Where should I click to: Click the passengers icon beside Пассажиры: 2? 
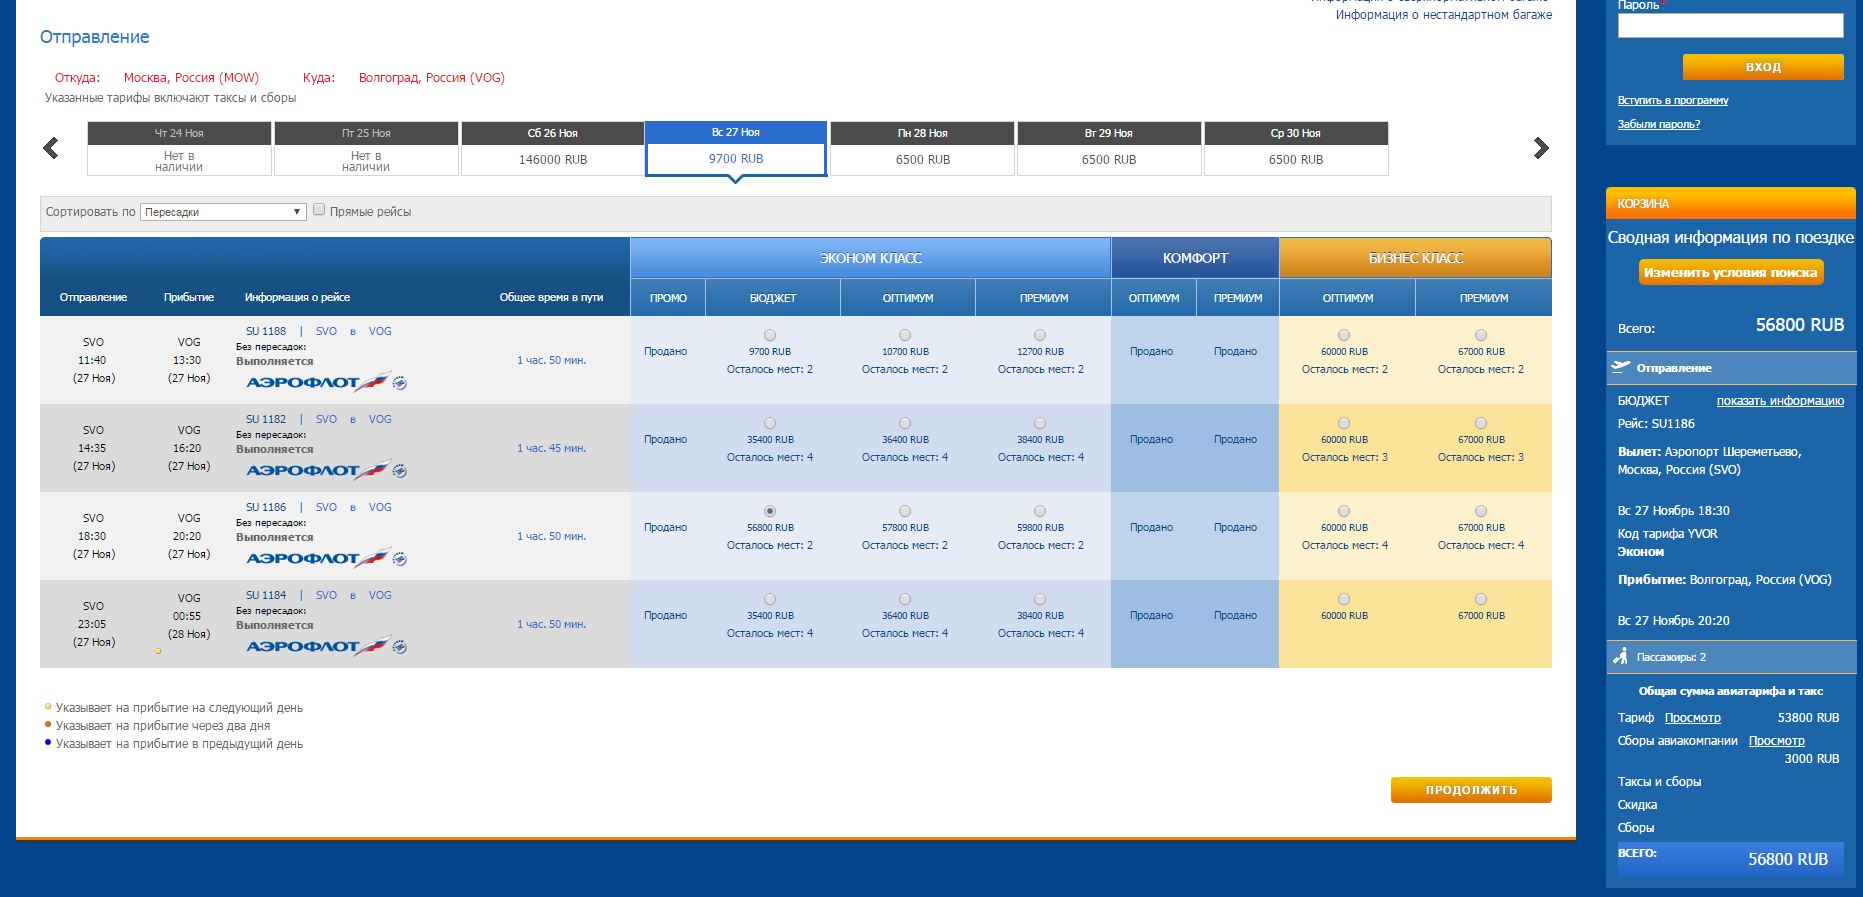pyautogui.click(x=1621, y=657)
